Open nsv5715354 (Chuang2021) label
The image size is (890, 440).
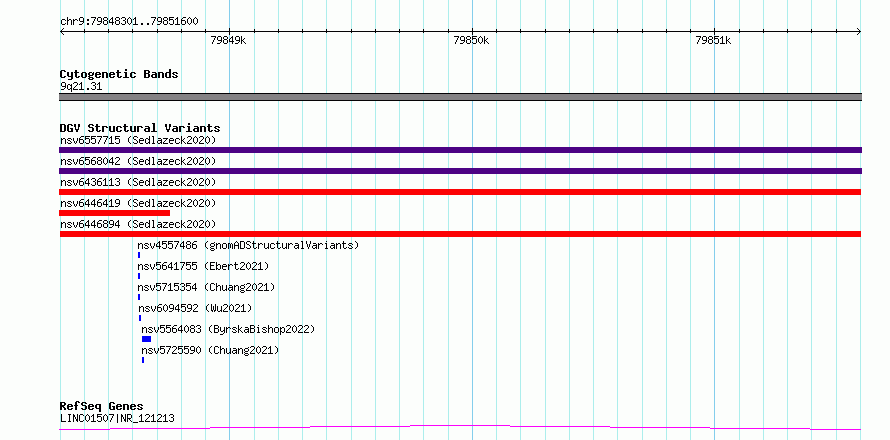(x=206, y=287)
